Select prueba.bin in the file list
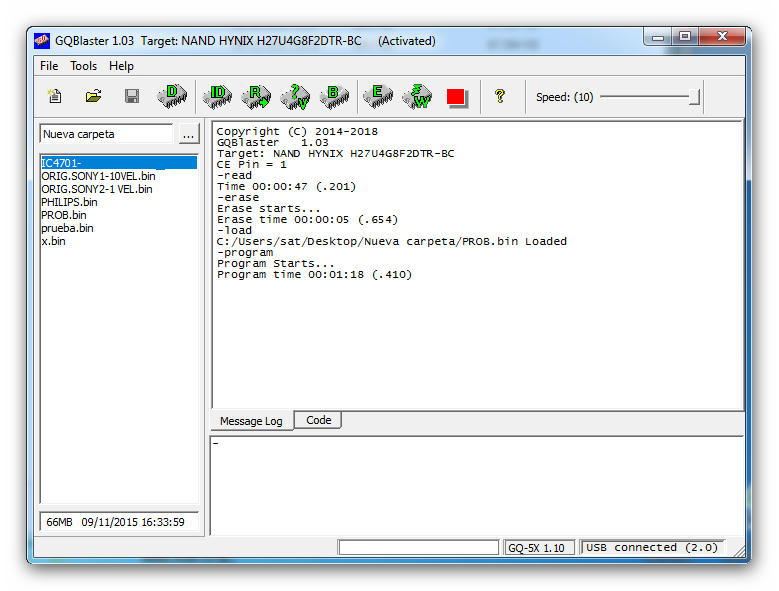Image resolution: width=779 pixels, height=591 pixels. 68,228
